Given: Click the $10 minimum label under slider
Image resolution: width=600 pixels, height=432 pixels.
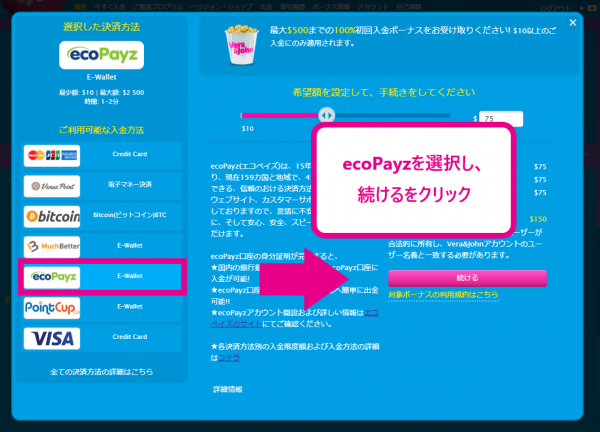Looking at the screenshot, I should click(x=248, y=129).
